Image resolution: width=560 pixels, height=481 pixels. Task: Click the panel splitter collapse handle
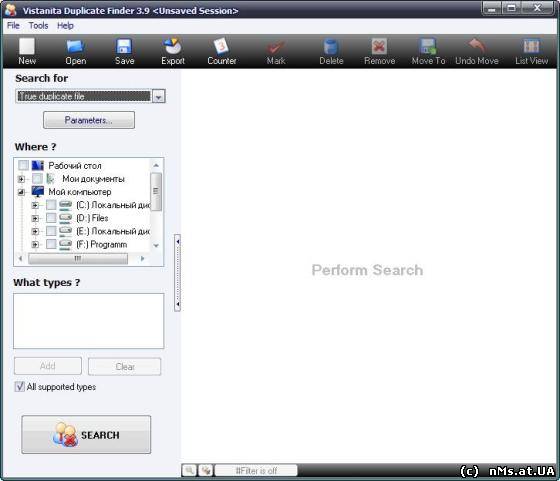point(177,272)
